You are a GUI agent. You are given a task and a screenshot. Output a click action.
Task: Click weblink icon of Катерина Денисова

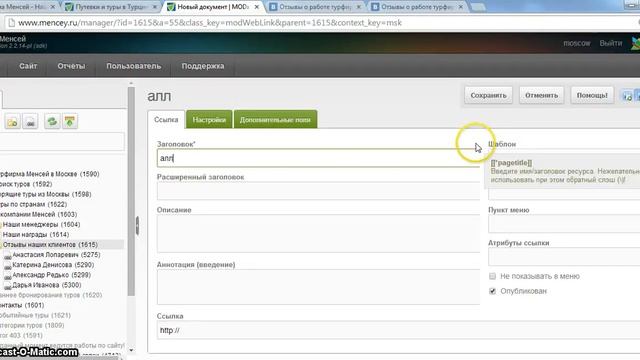7,266
